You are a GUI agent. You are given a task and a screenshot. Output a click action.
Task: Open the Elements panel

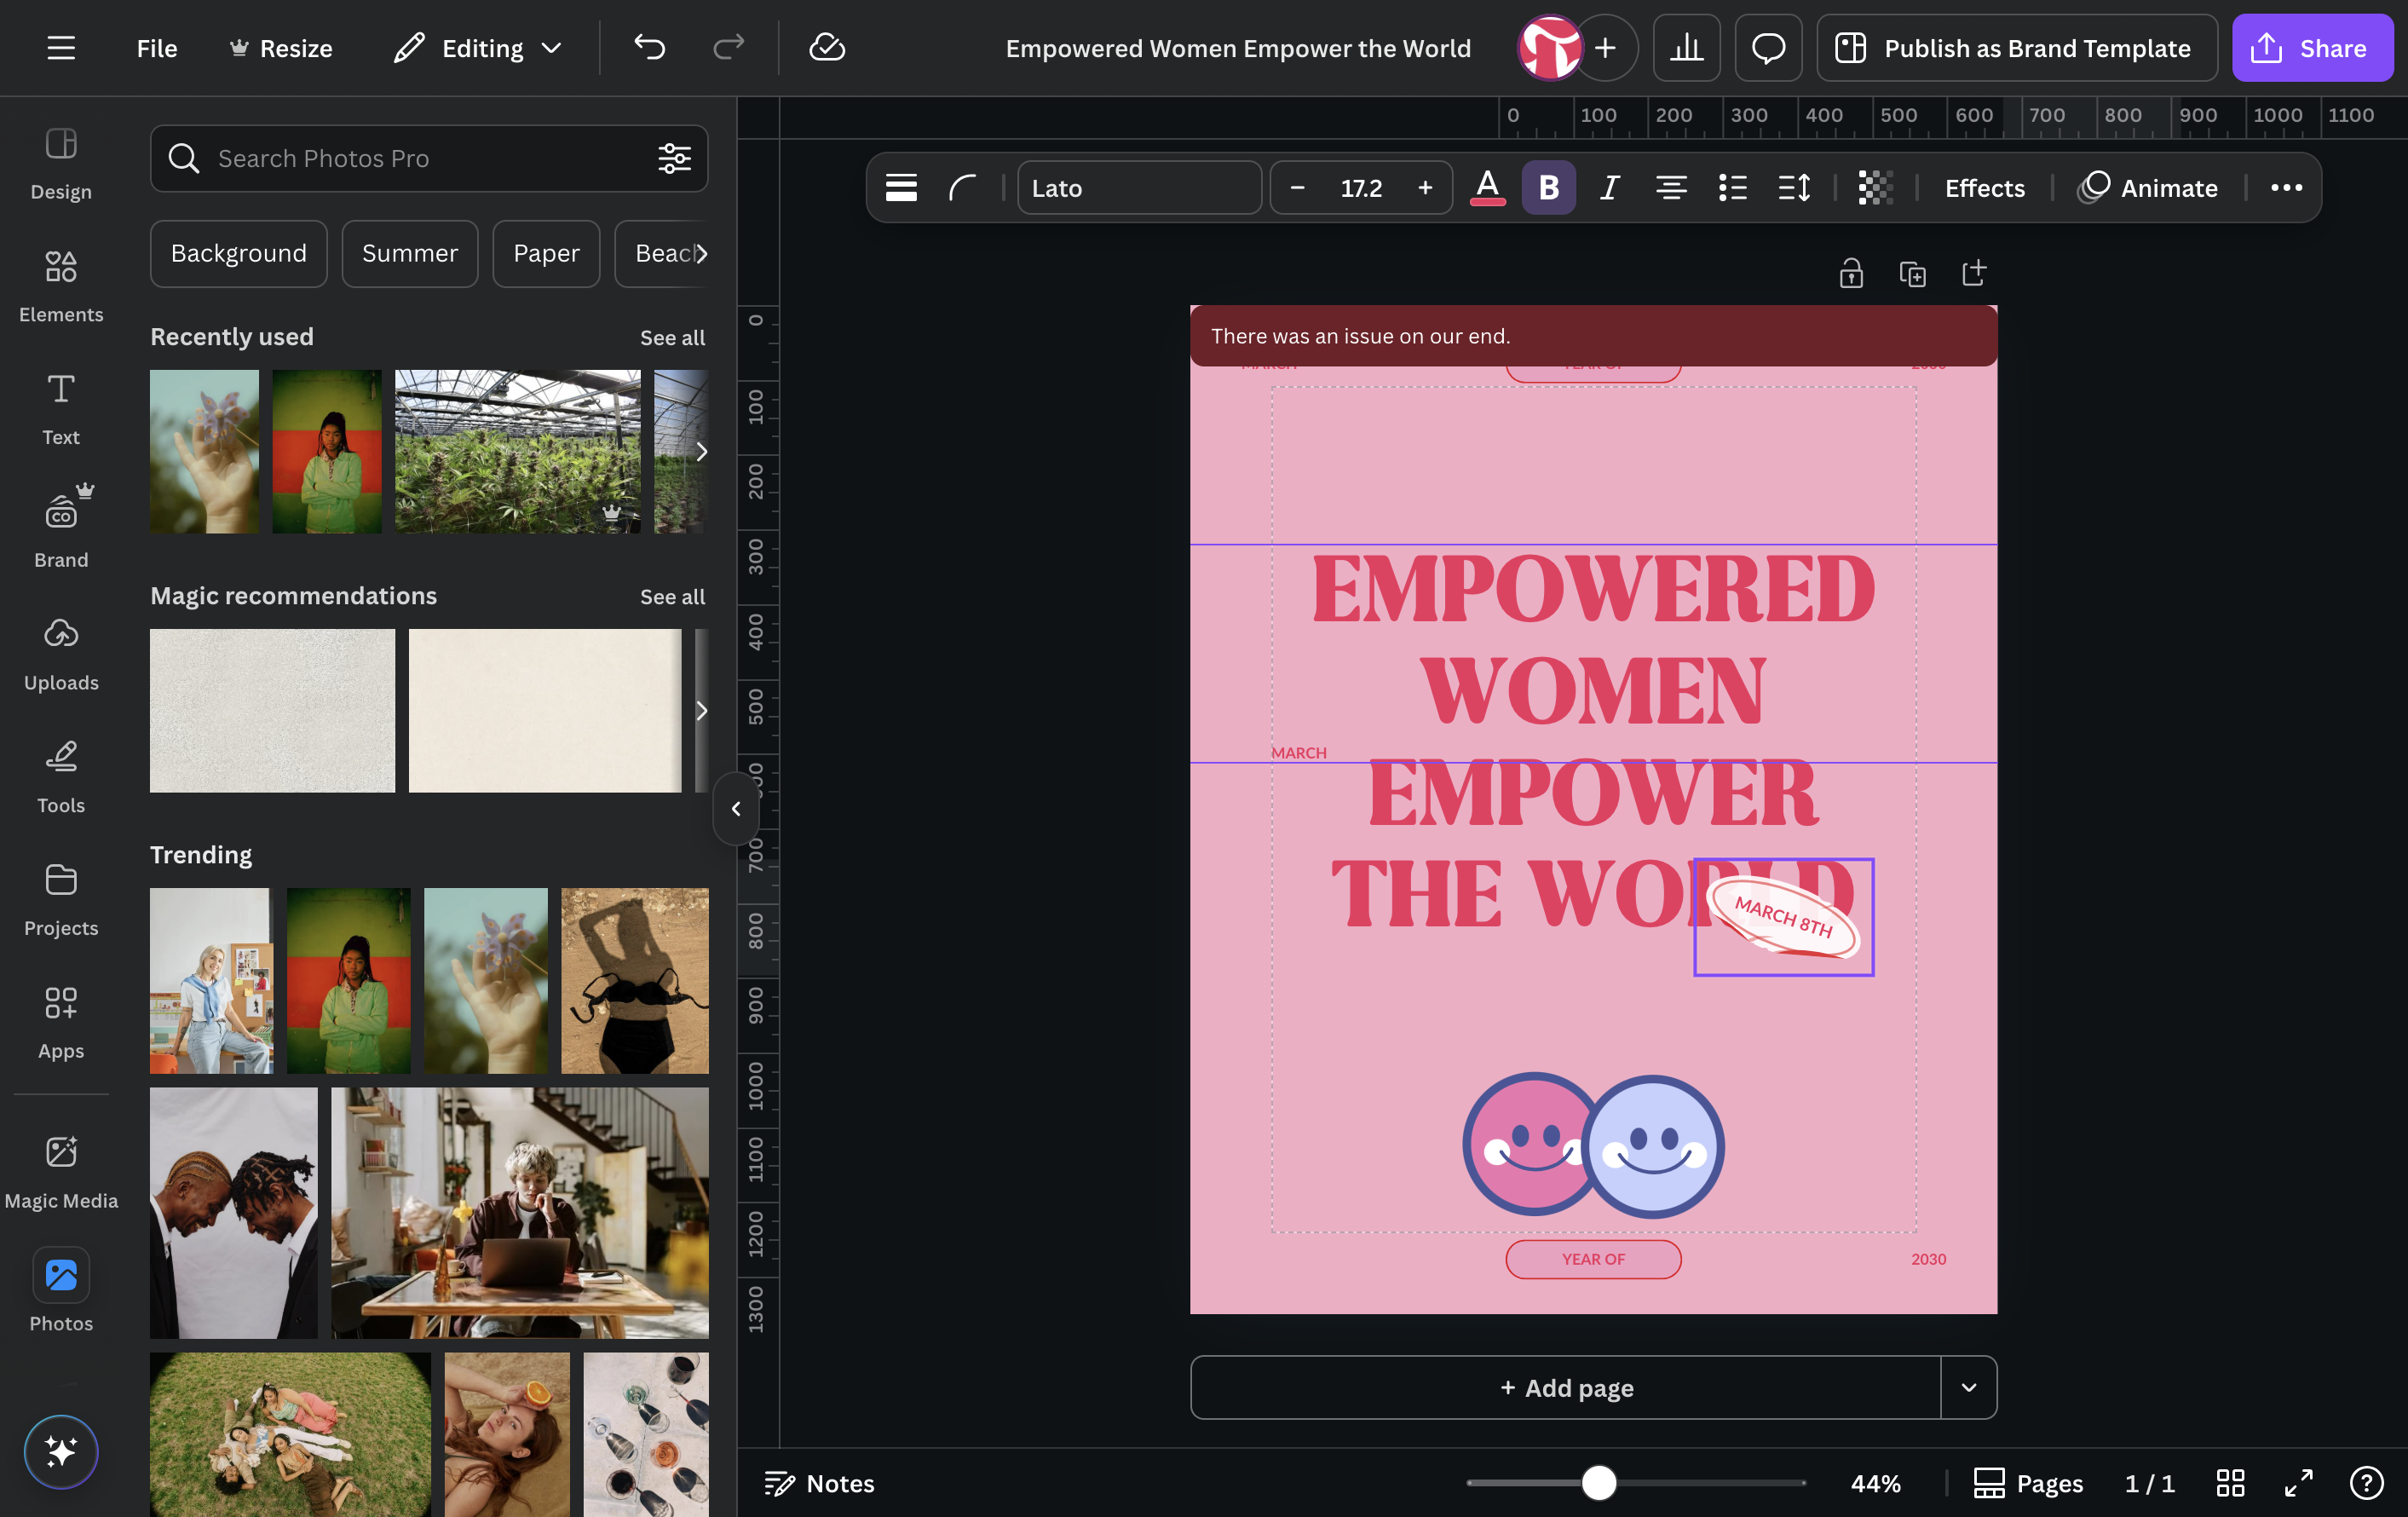[61, 286]
